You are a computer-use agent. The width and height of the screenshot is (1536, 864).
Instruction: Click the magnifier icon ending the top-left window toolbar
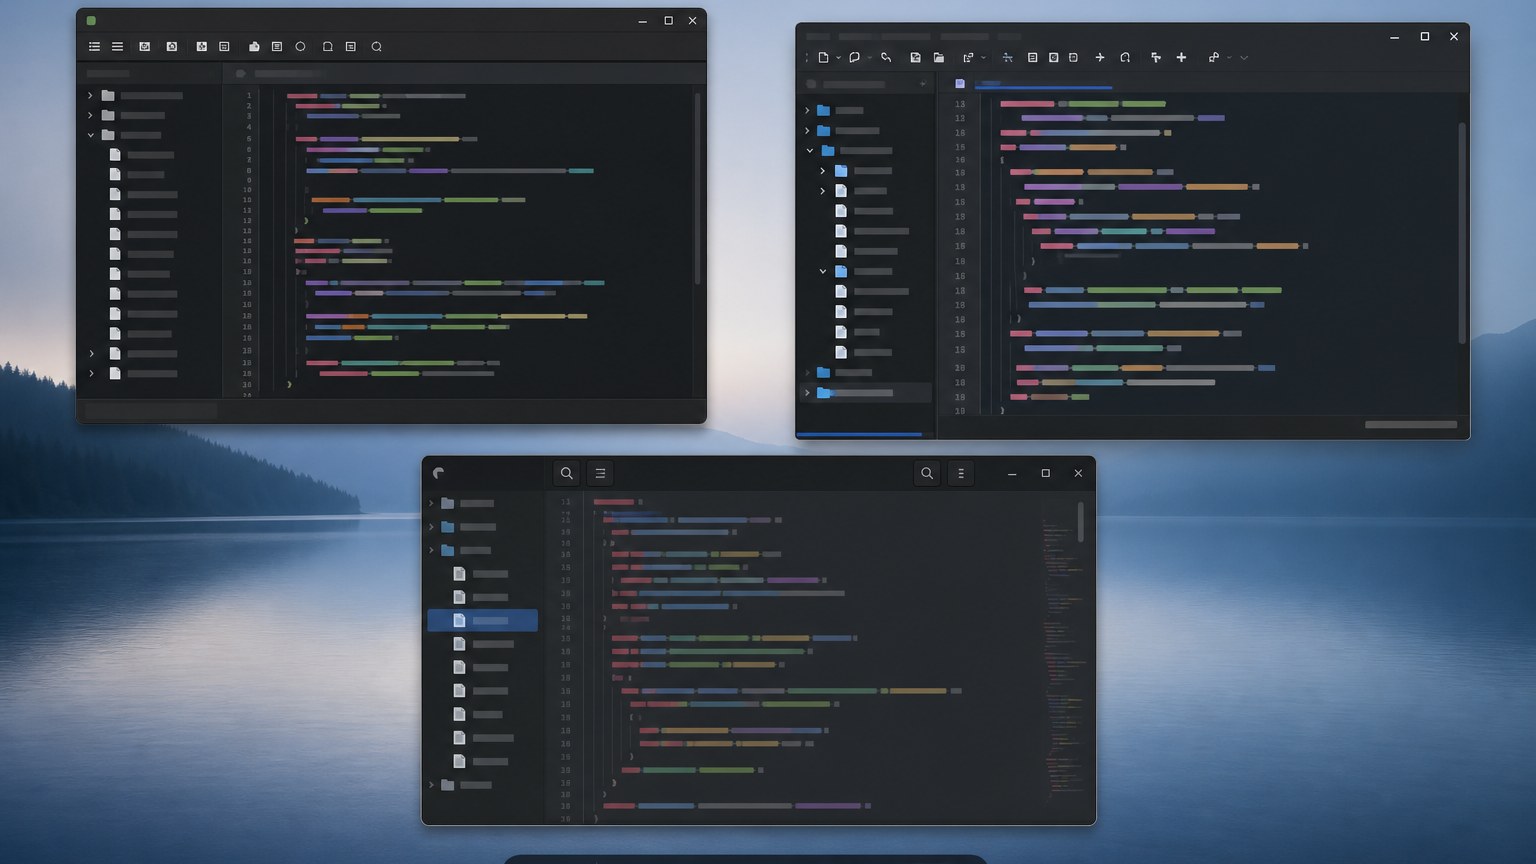376,47
